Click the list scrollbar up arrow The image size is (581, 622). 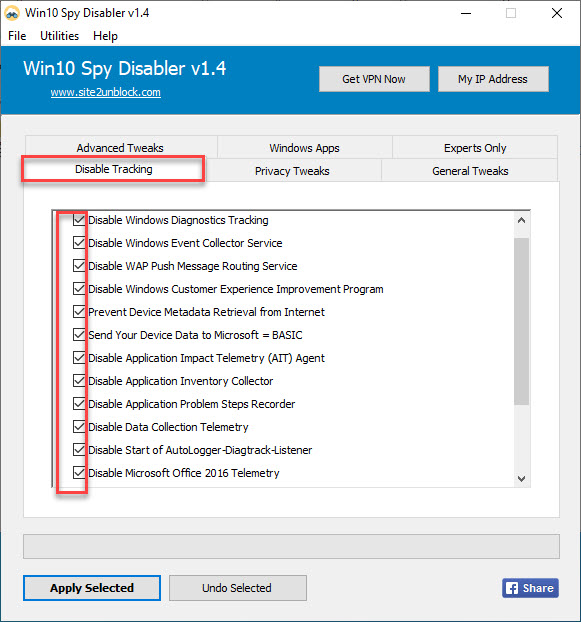click(x=522, y=220)
